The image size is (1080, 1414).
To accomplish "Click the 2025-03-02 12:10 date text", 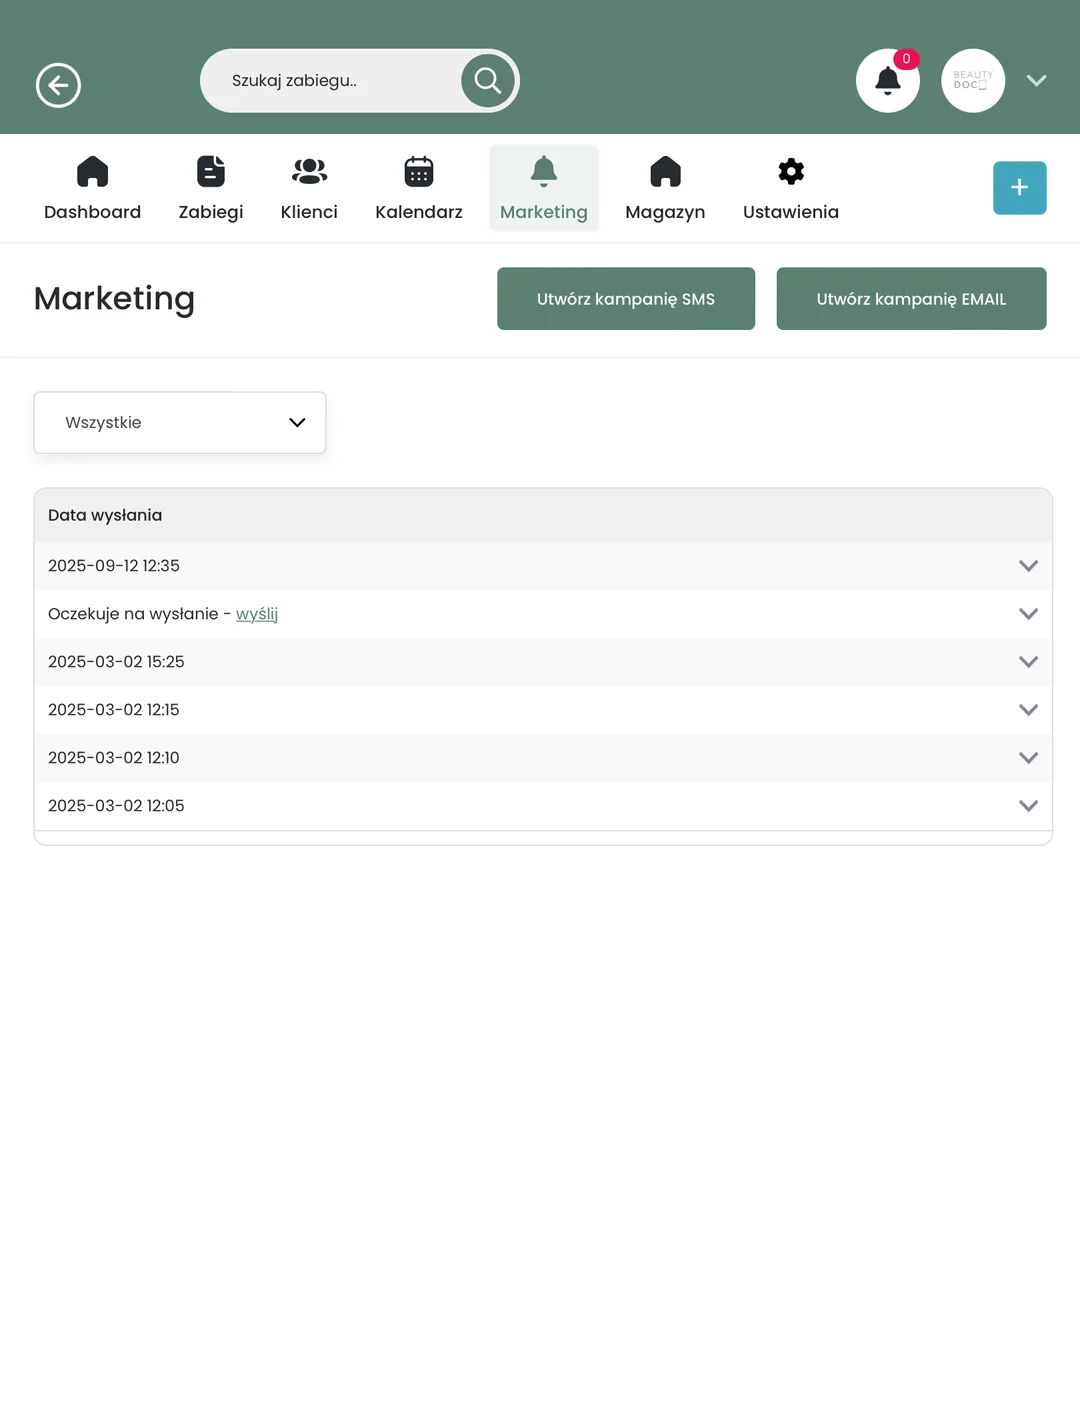I will (114, 758).
